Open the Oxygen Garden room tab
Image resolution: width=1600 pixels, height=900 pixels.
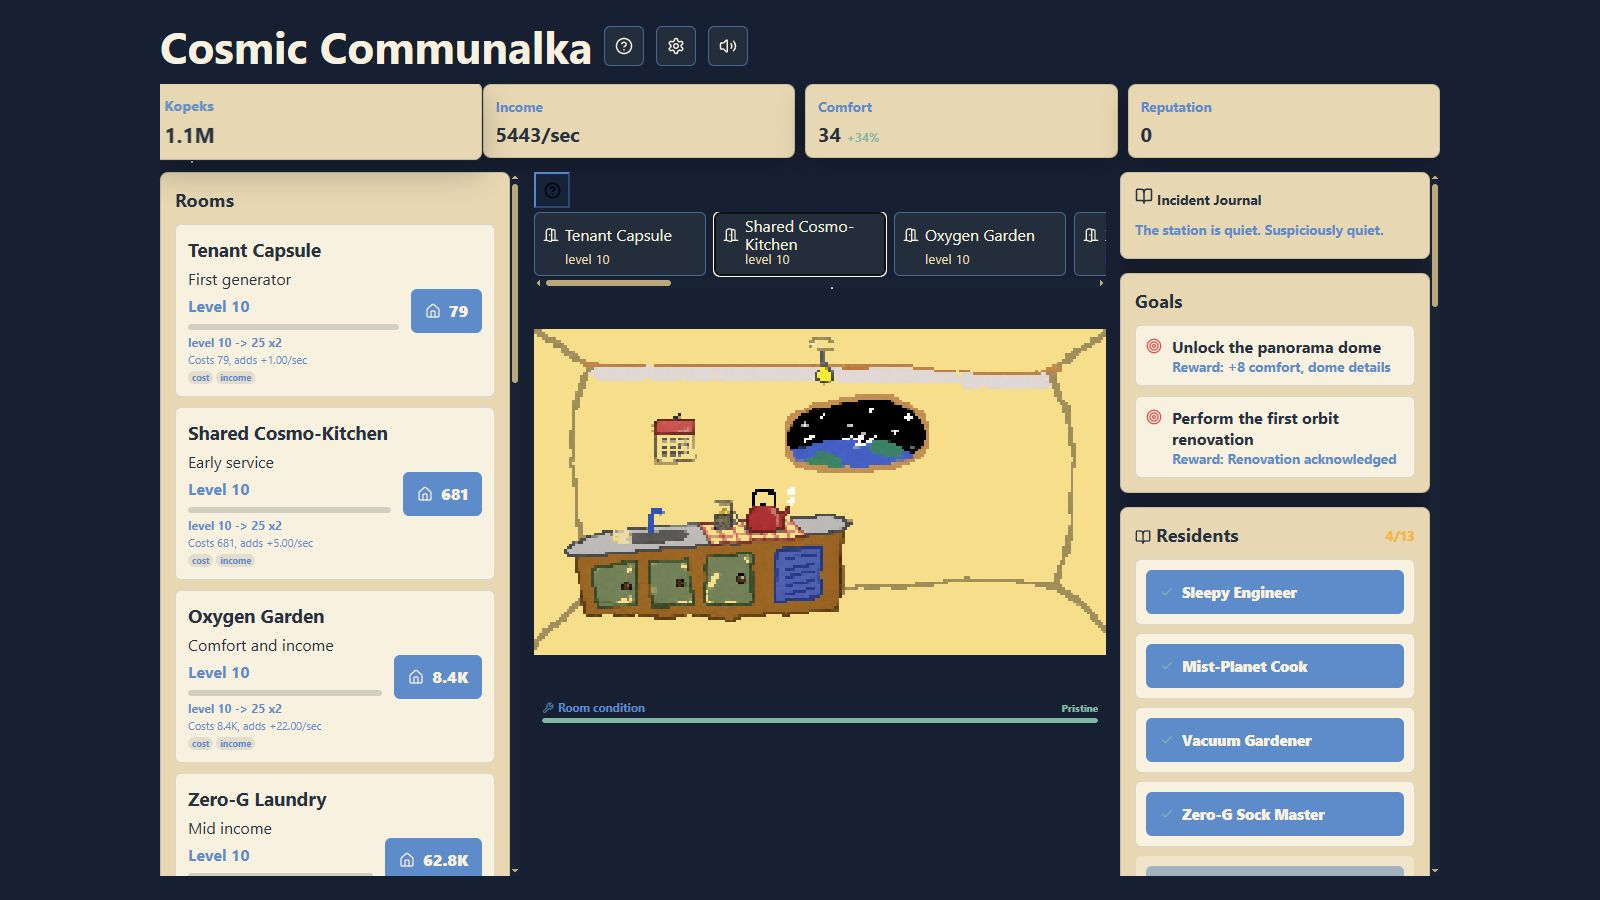click(x=980, y=244)
